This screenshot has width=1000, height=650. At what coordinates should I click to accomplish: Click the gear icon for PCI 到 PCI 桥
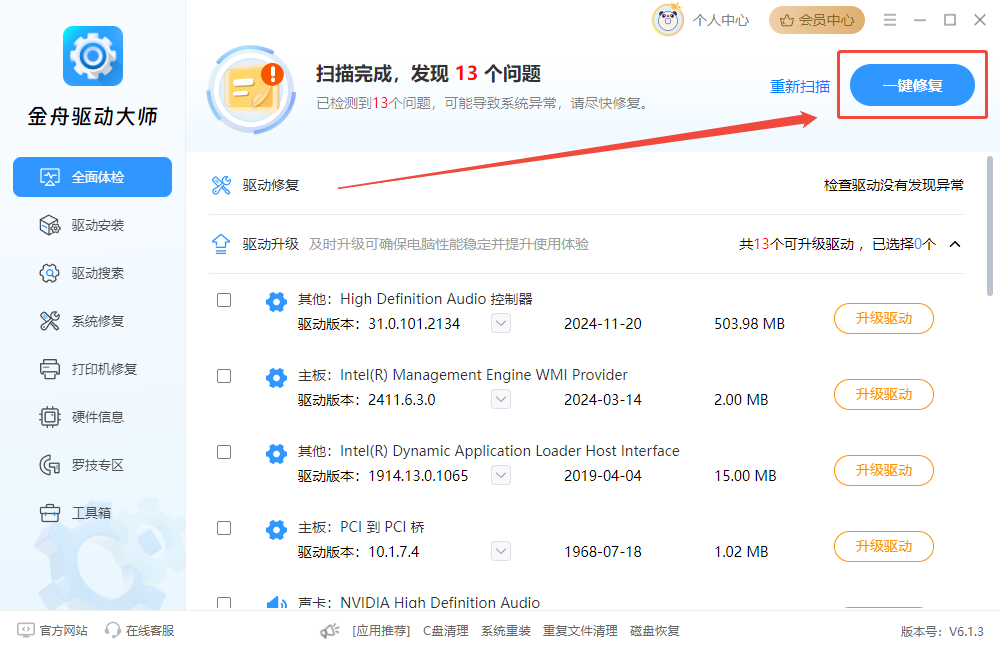point(276,529)
